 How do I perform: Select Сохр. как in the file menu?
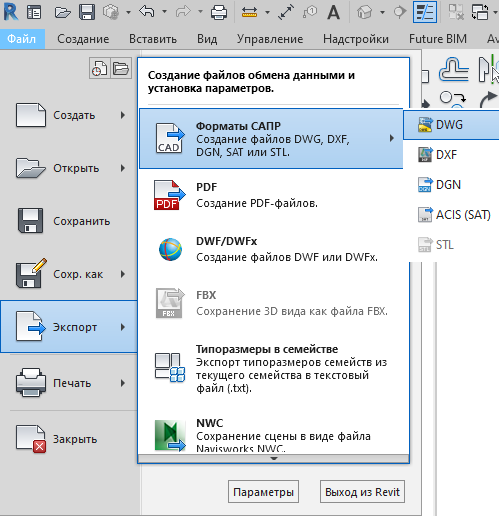click(68, 274)
